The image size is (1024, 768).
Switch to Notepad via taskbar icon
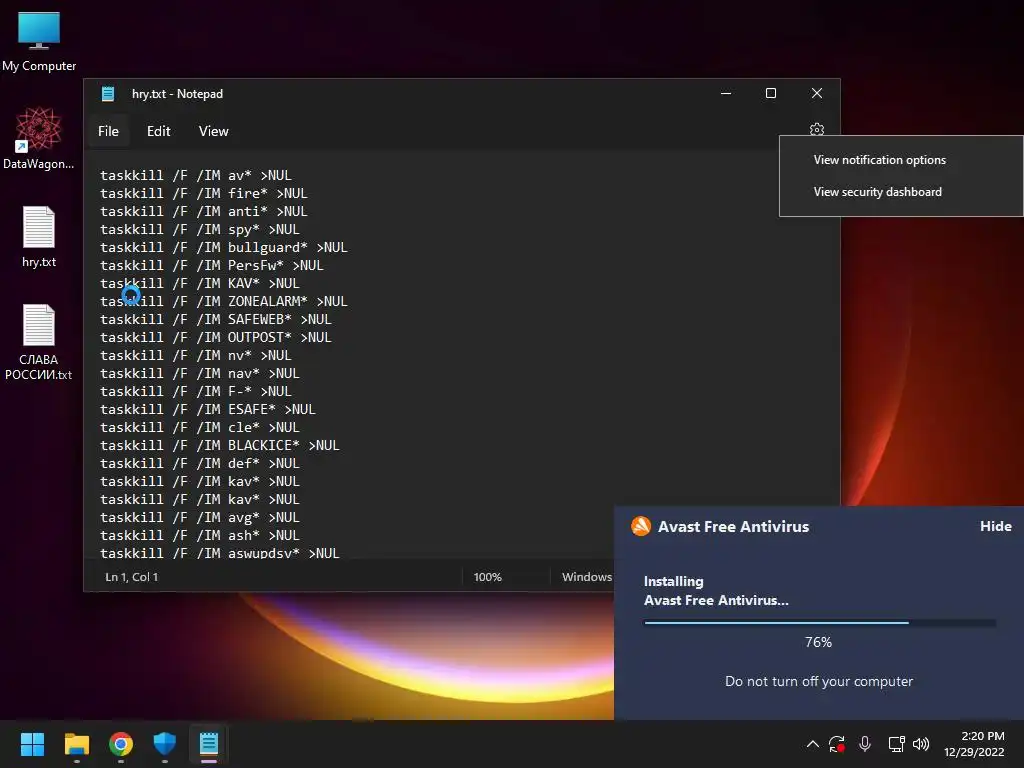209,744
